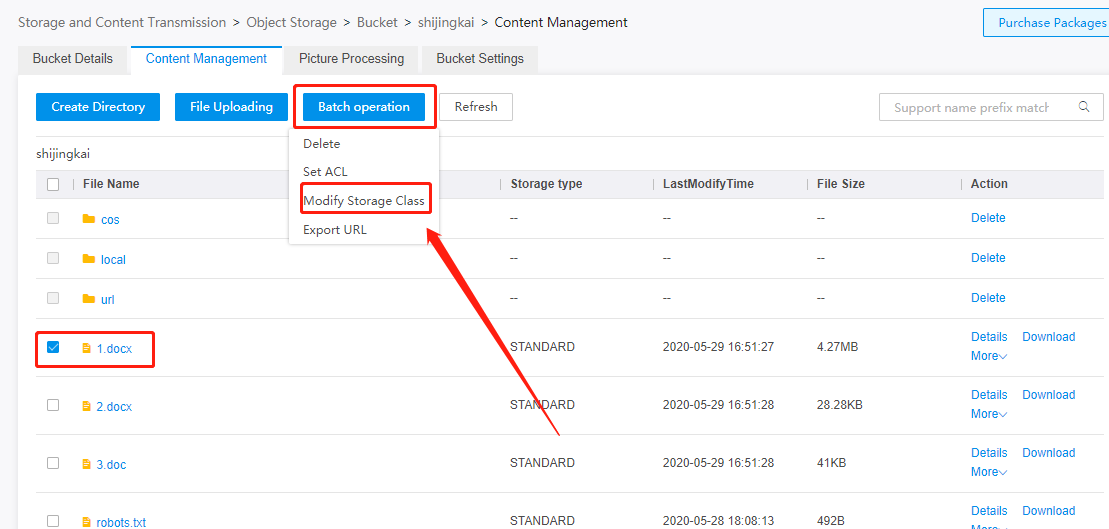The height and width of the screenshot is (529, 1109).
Task: Open the Batch operation dropdown
Action: tap(364, 107)
